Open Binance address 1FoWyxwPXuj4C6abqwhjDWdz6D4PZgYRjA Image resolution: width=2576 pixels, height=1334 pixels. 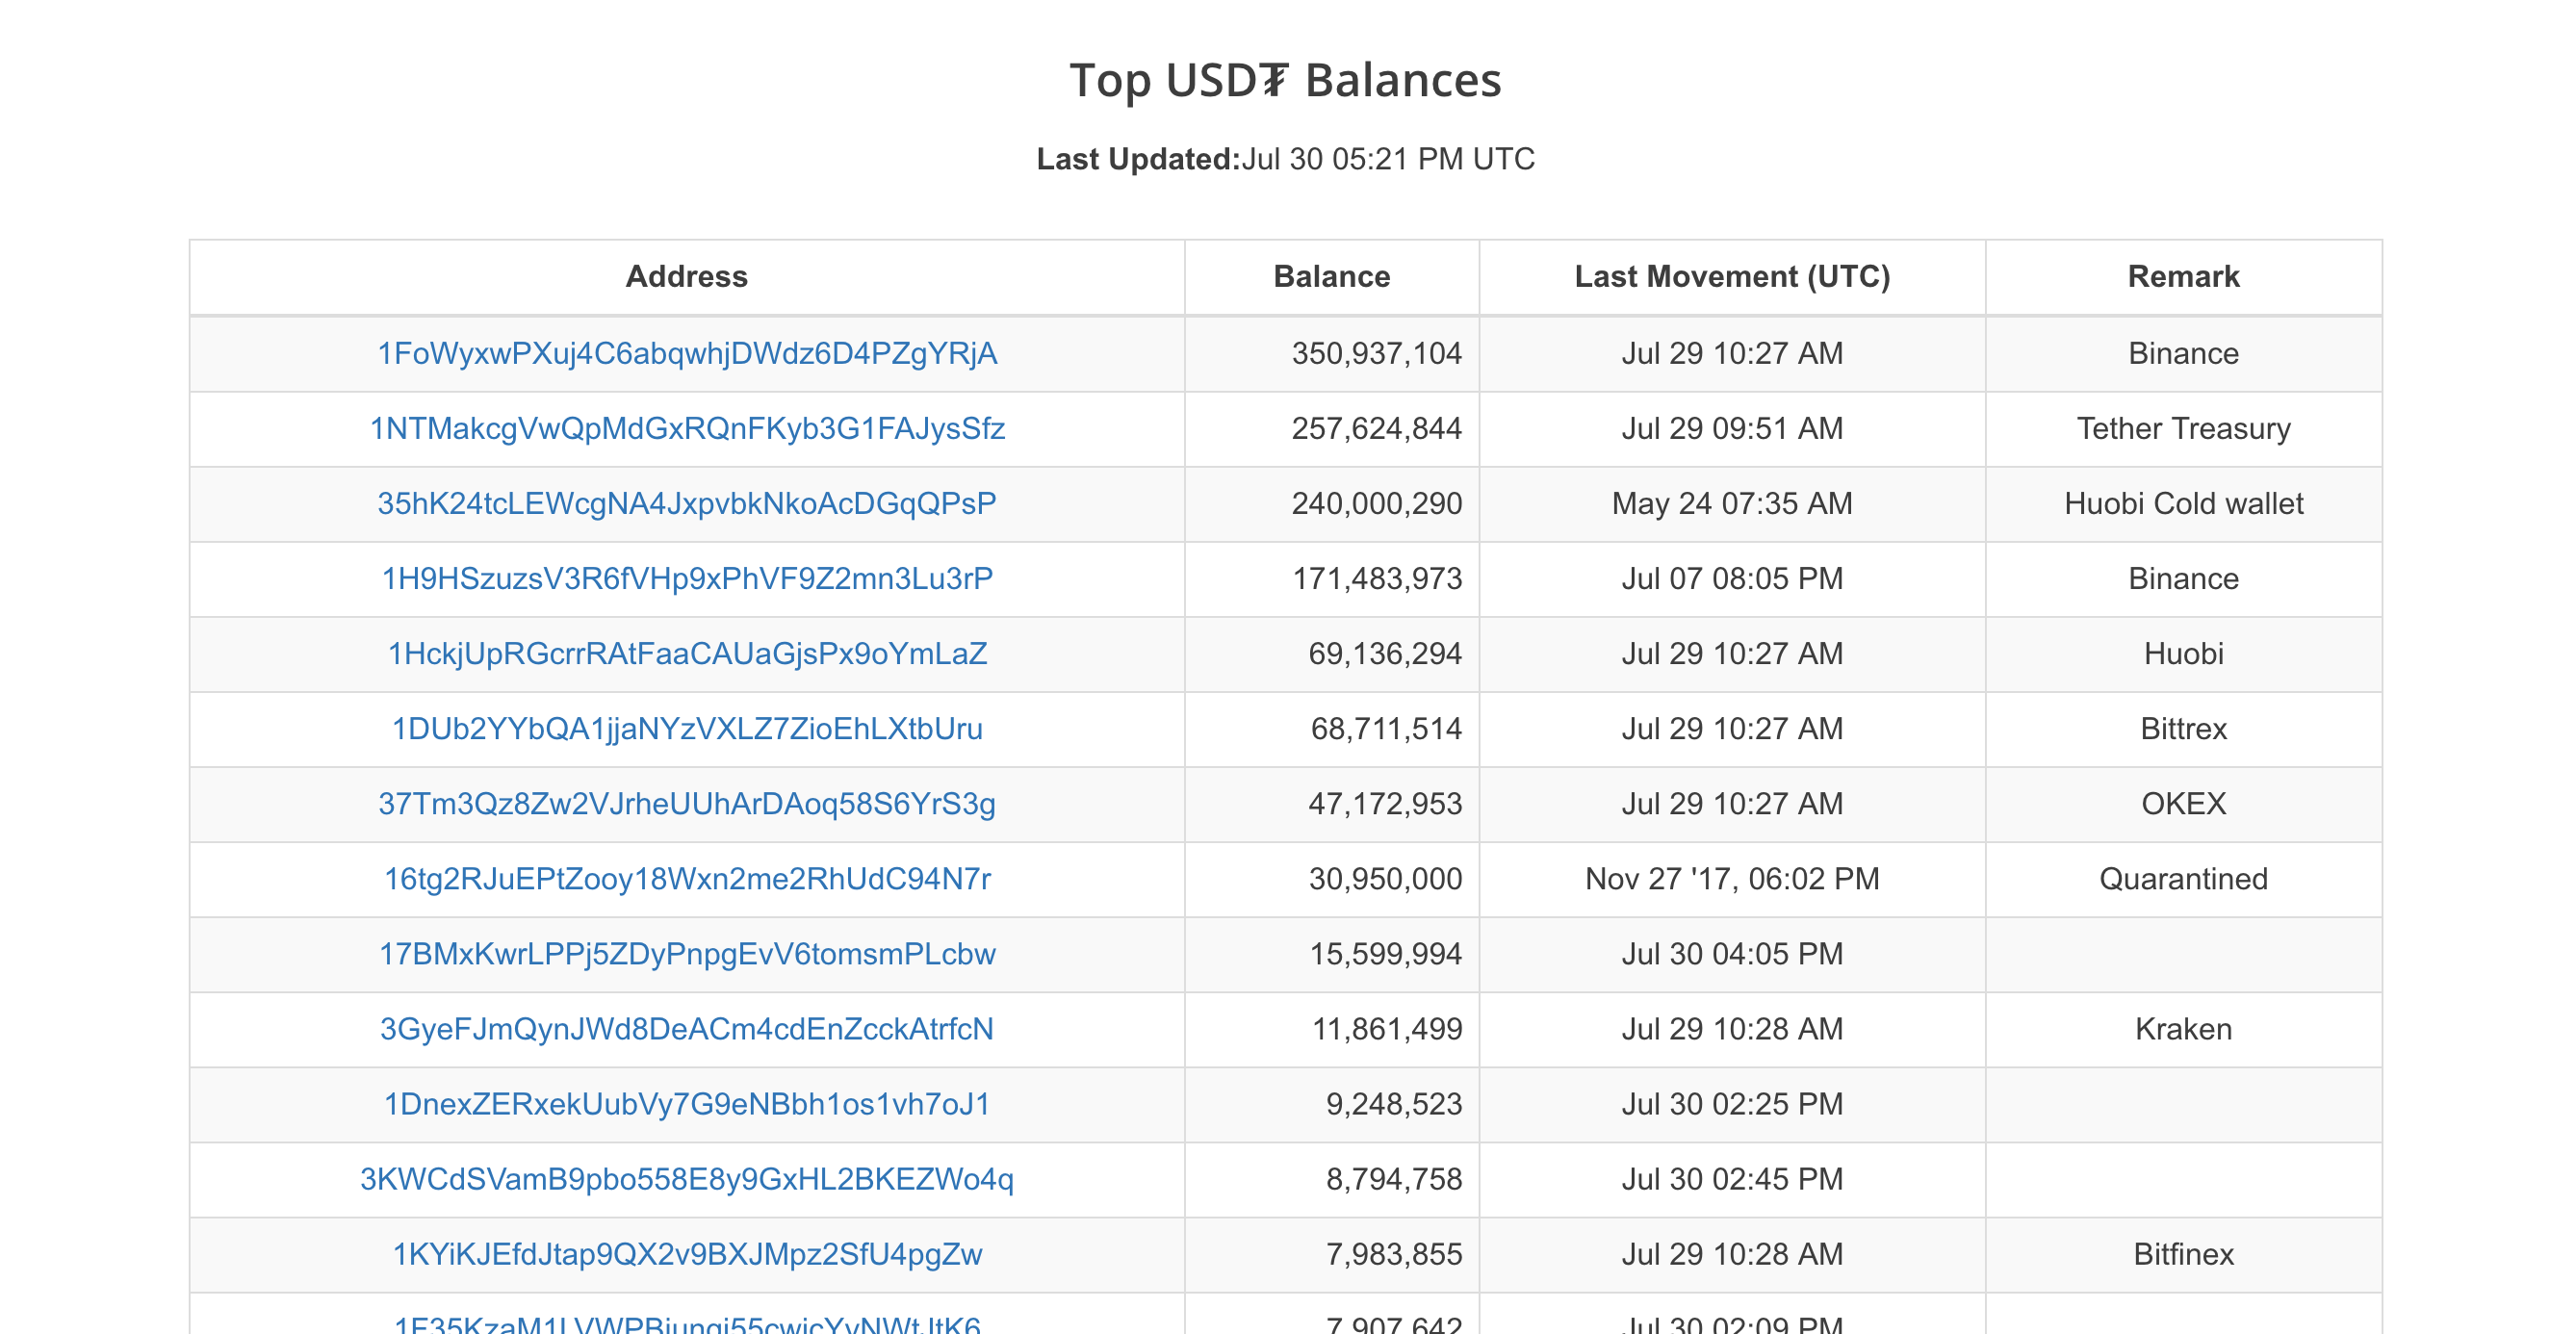(687, 354)
